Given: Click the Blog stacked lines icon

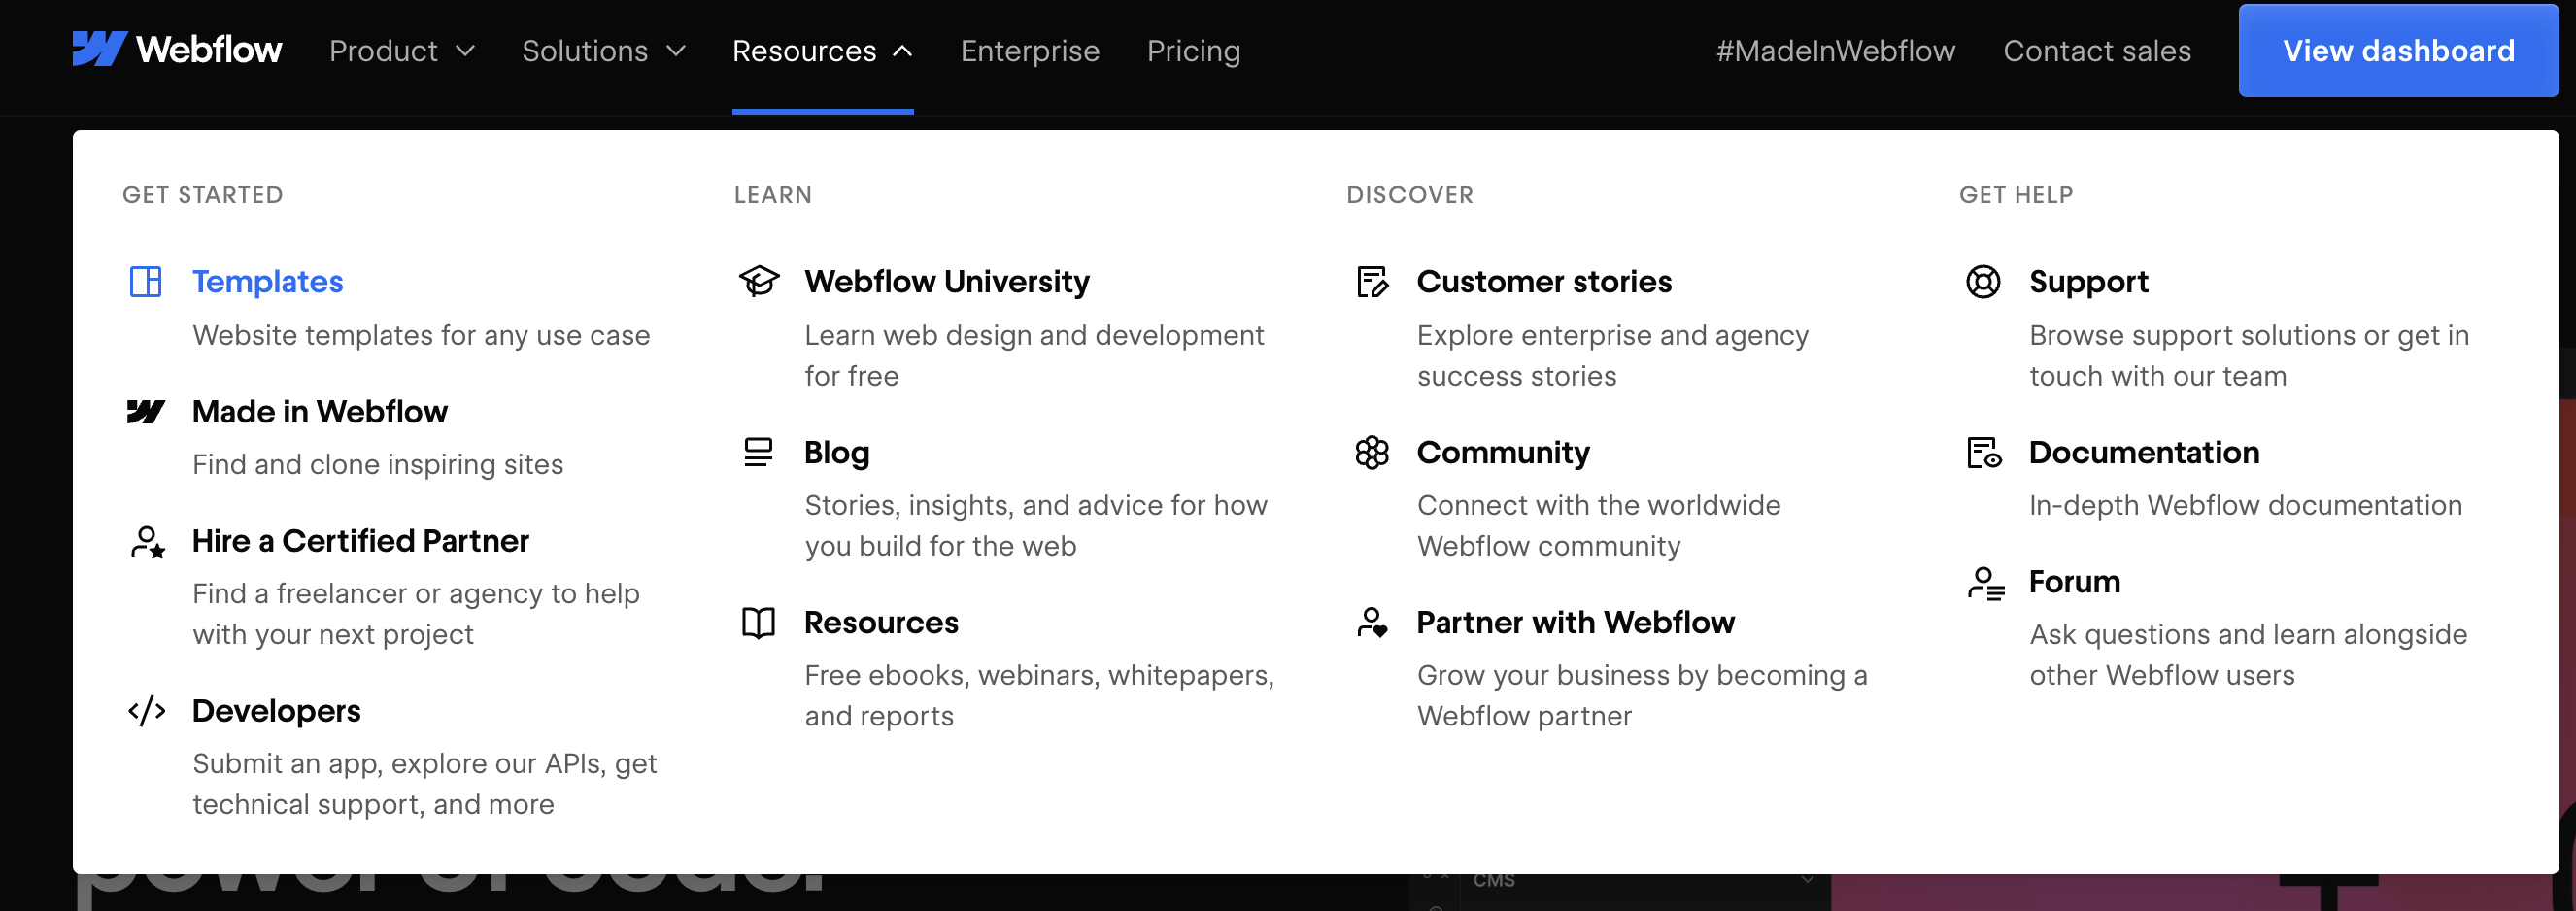Looking at the screenshot, I should click(759, 452).
